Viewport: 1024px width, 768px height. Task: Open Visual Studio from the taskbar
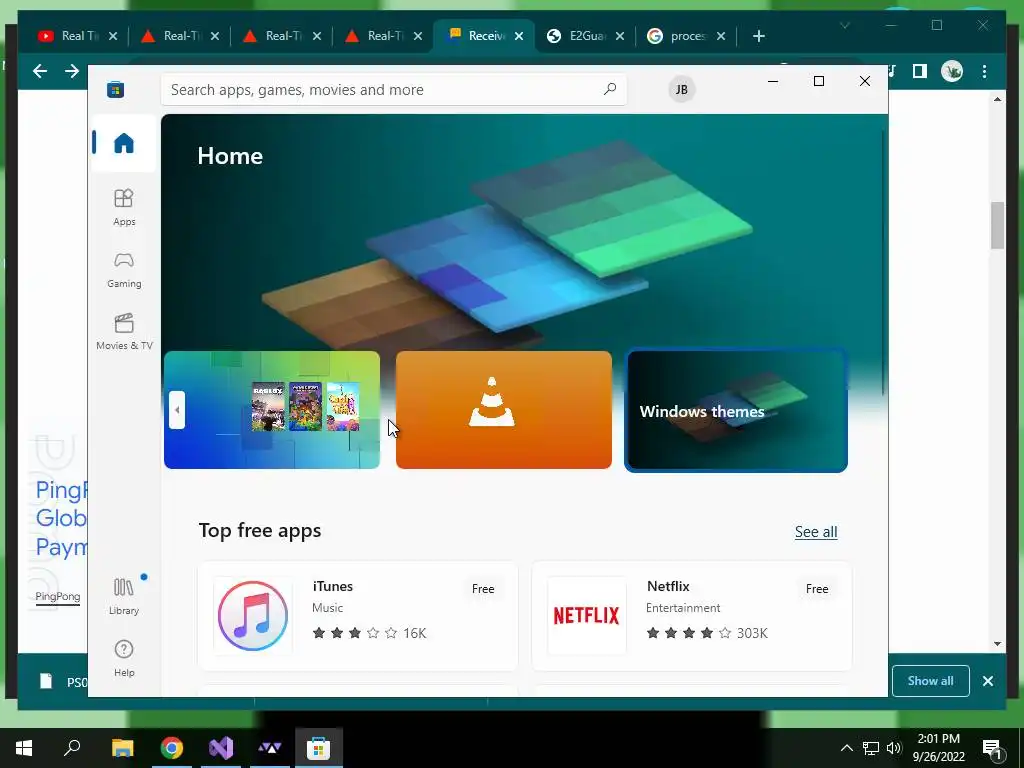(221, 748)
